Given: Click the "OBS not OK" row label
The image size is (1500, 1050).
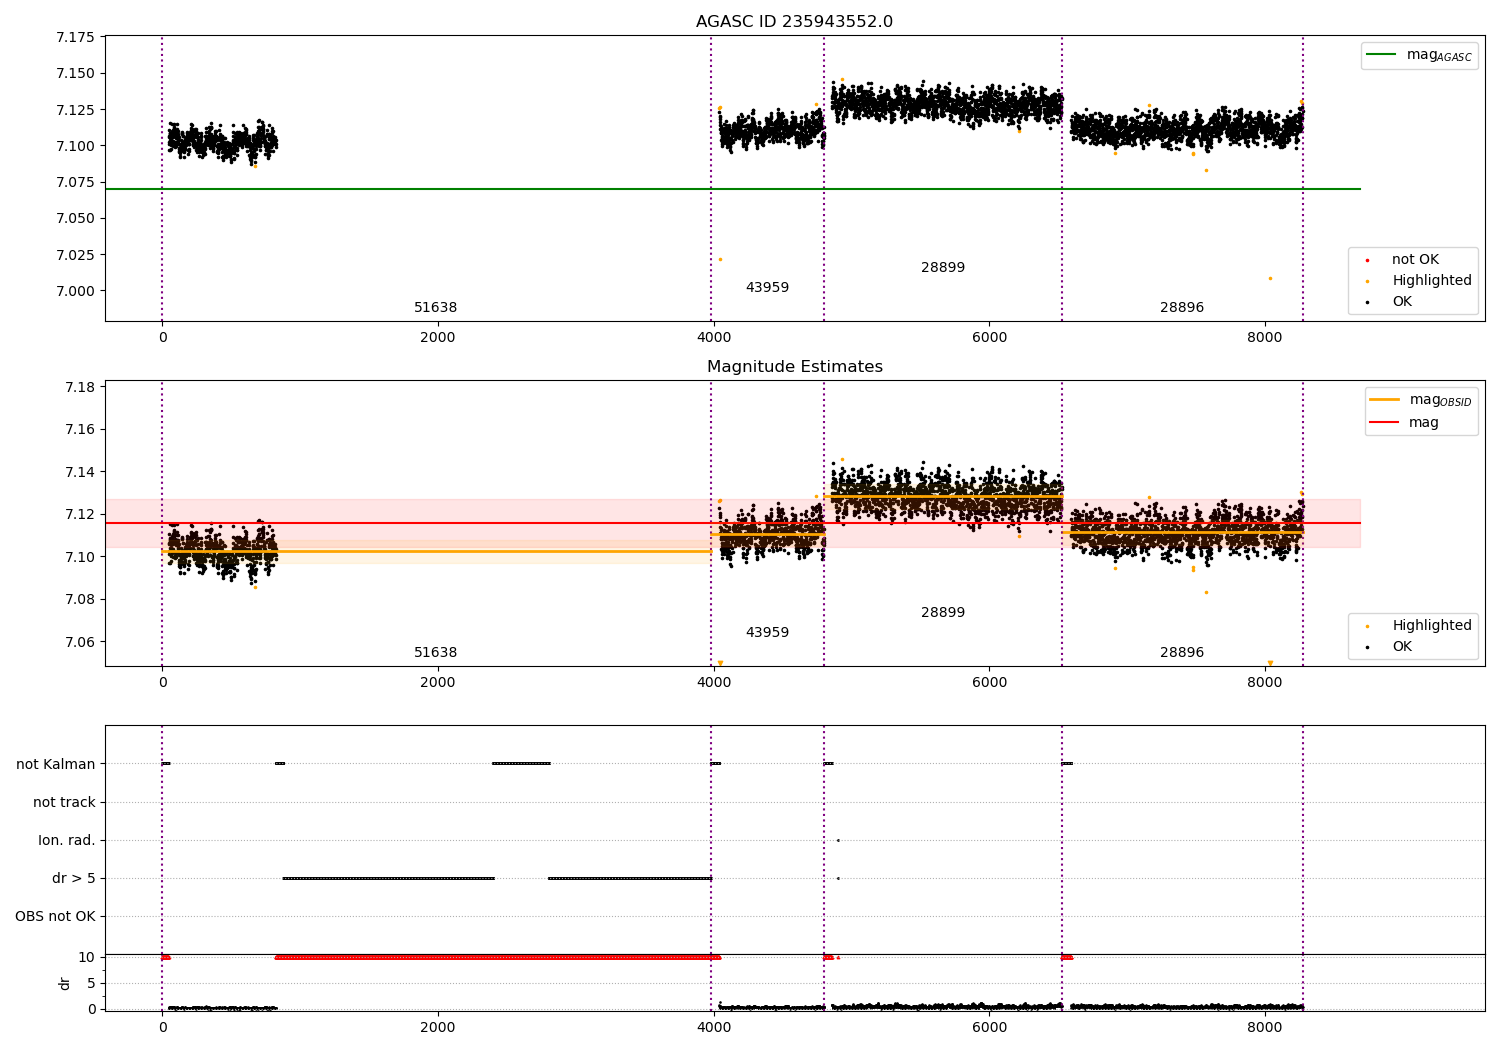Looking at the screenshot, I should click(55, 916).
